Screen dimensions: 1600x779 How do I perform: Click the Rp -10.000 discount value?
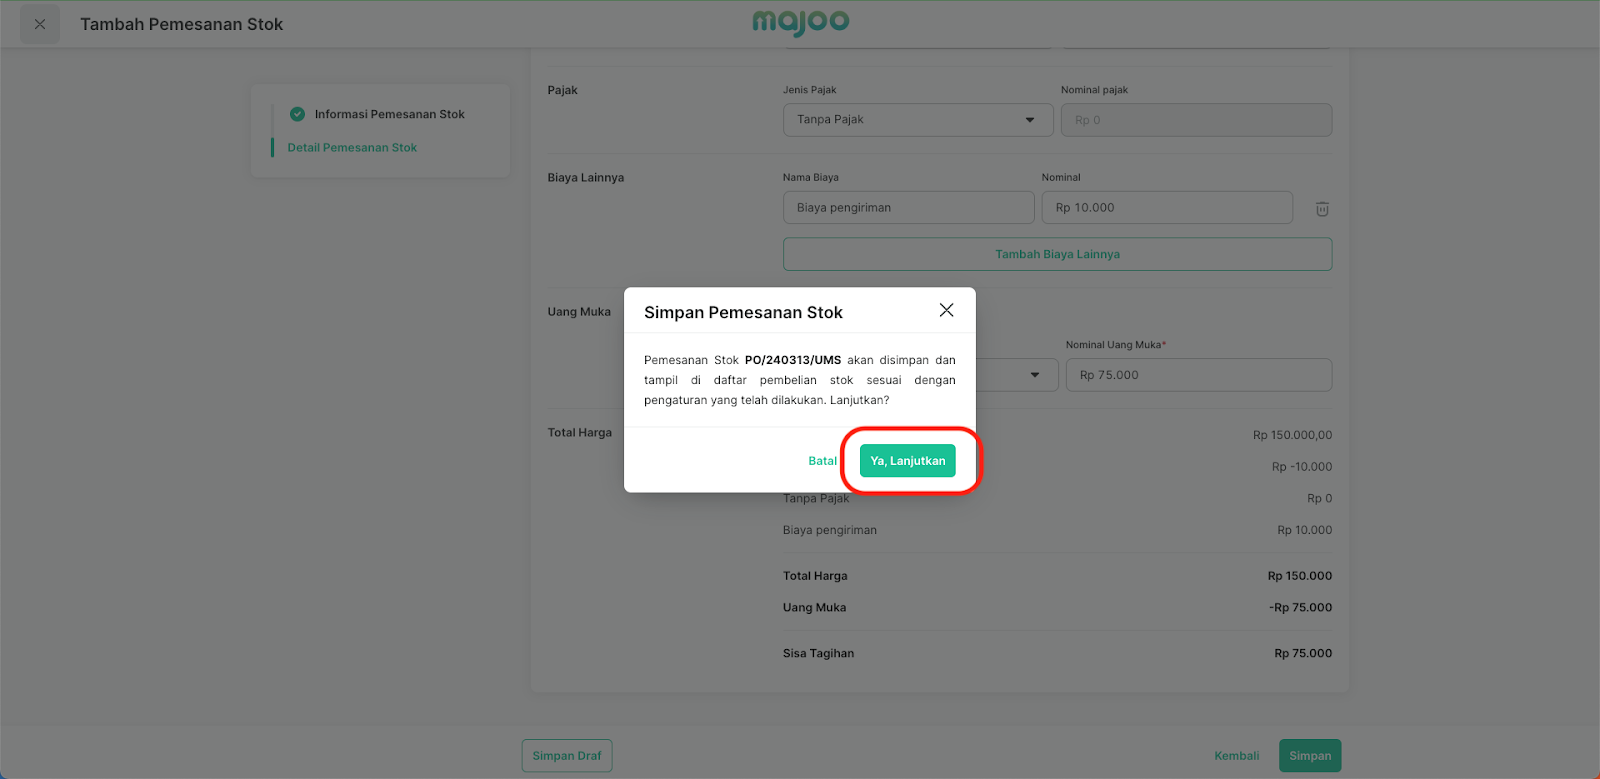point(1302,467)
